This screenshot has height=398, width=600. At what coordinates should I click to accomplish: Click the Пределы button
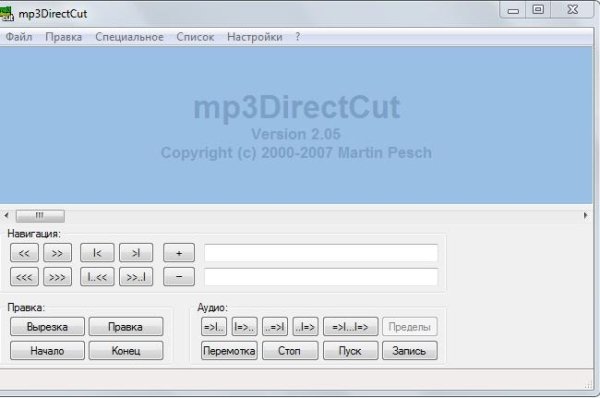click(x=410, y=327)
